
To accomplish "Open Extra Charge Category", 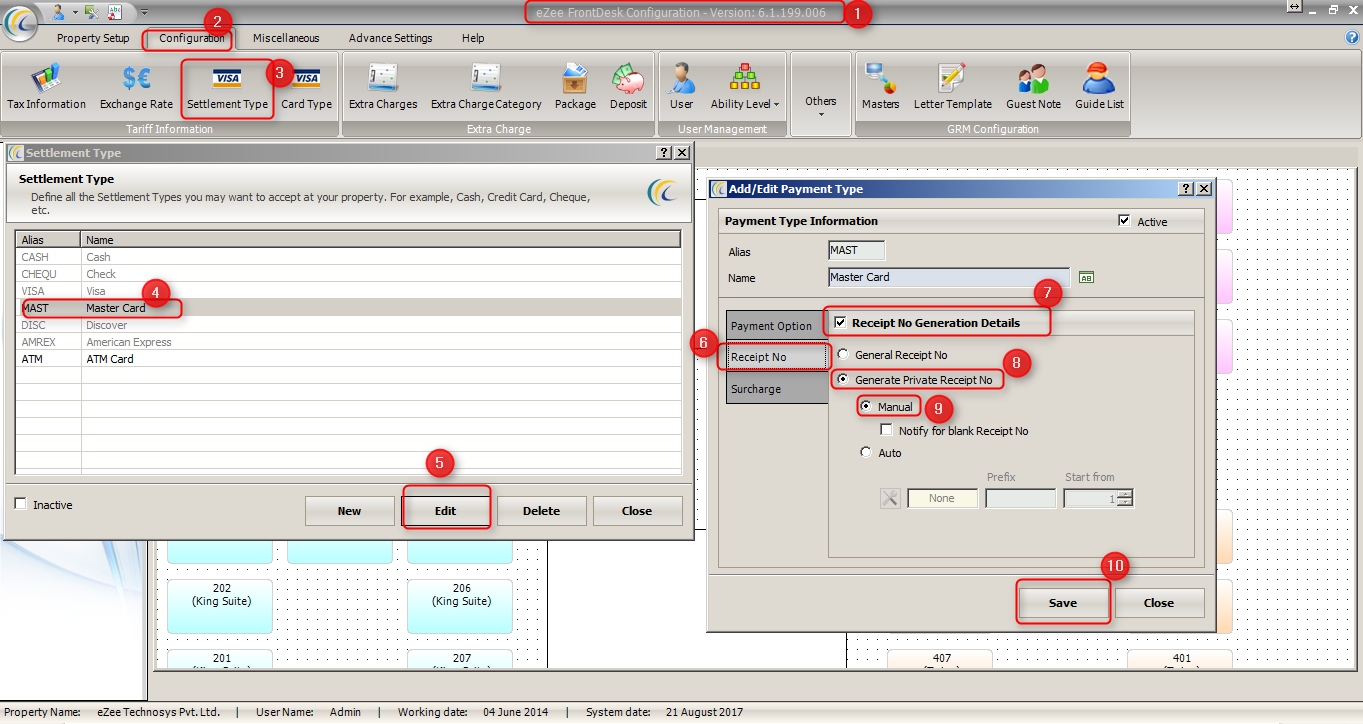I will tap(486, 87).
